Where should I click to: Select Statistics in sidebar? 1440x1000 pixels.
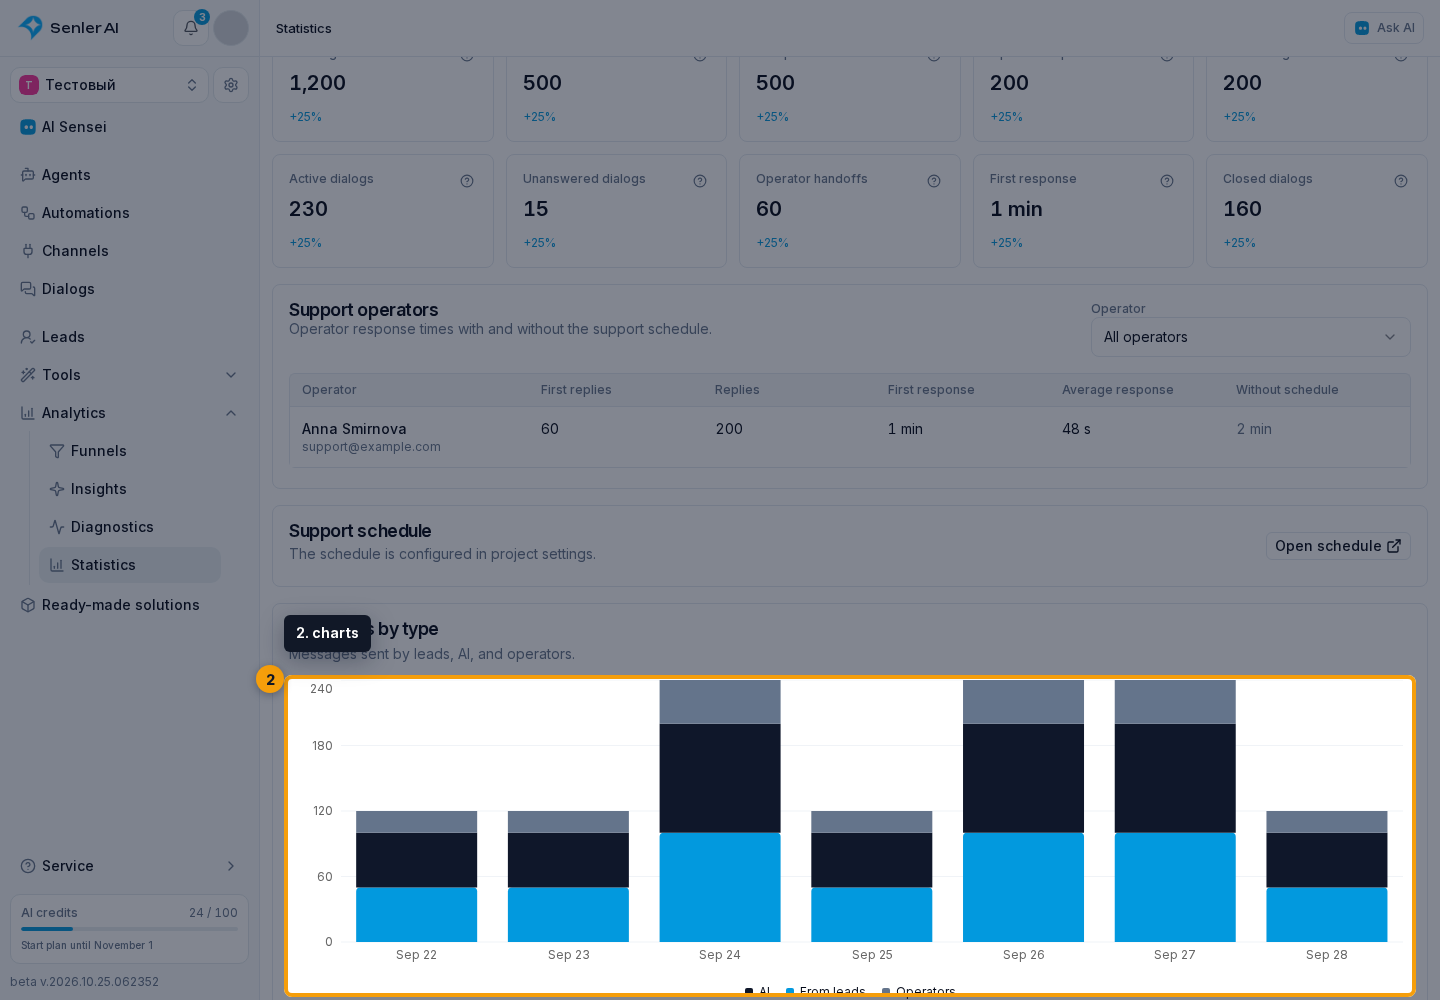[x=130, y=565]
